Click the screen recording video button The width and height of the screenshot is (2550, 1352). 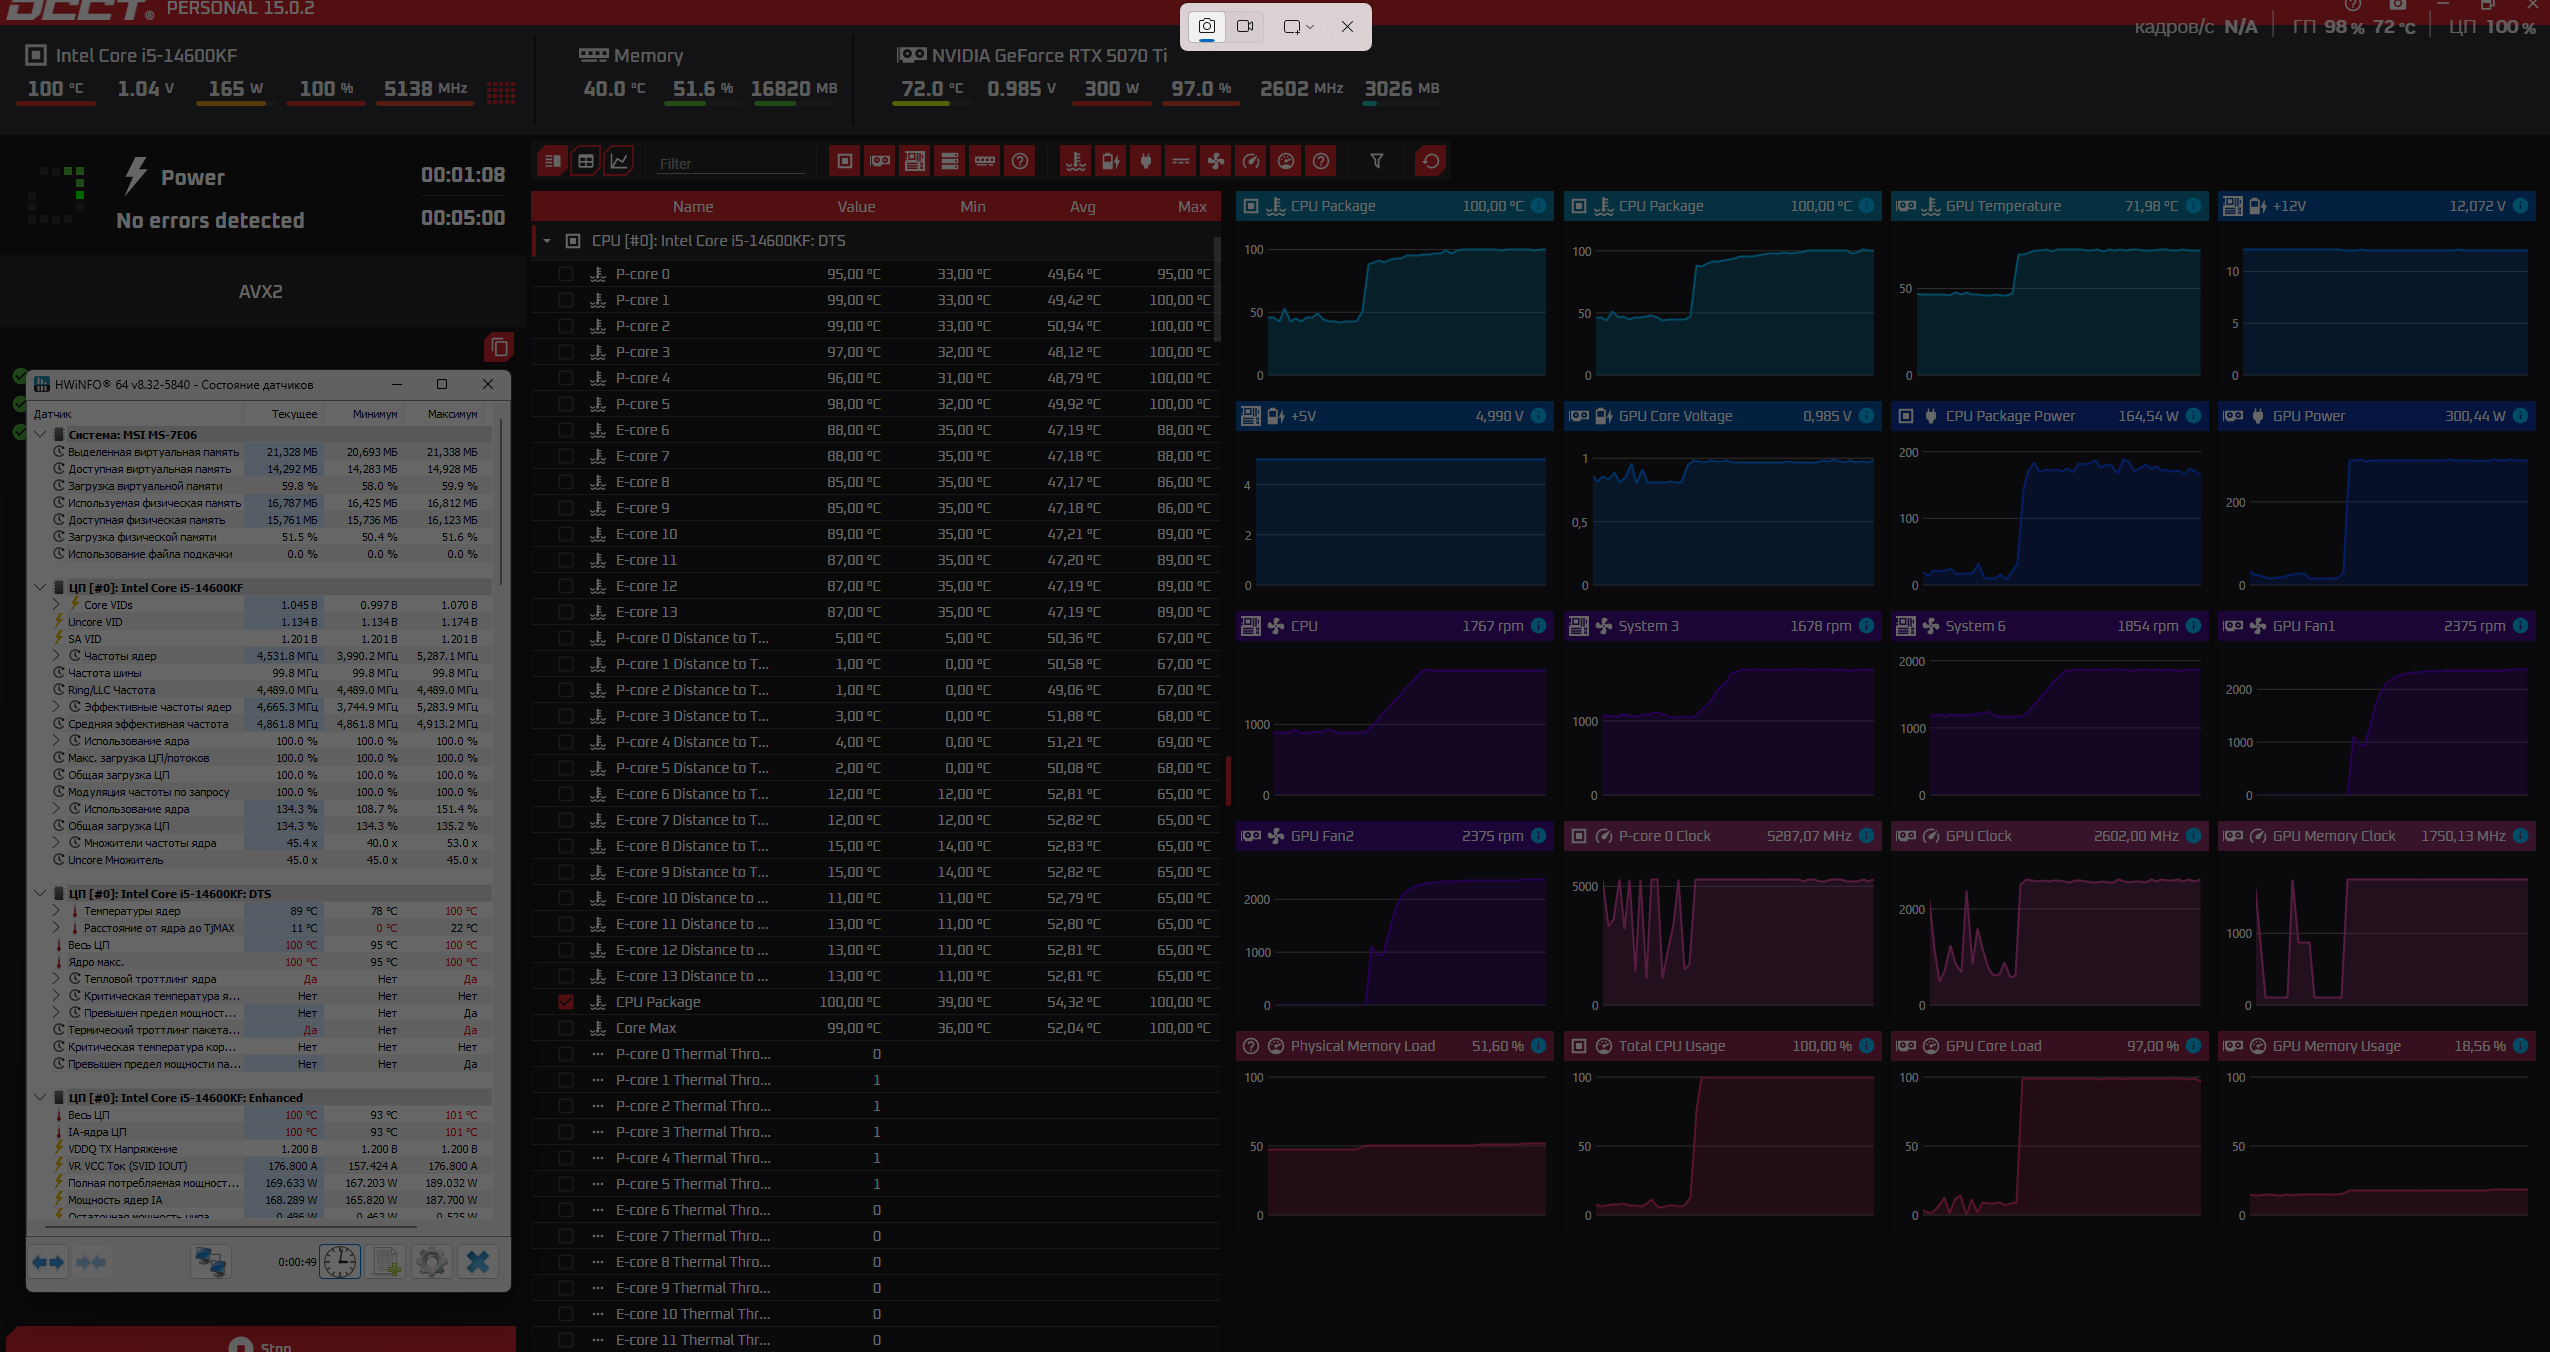pos(1245,27)
